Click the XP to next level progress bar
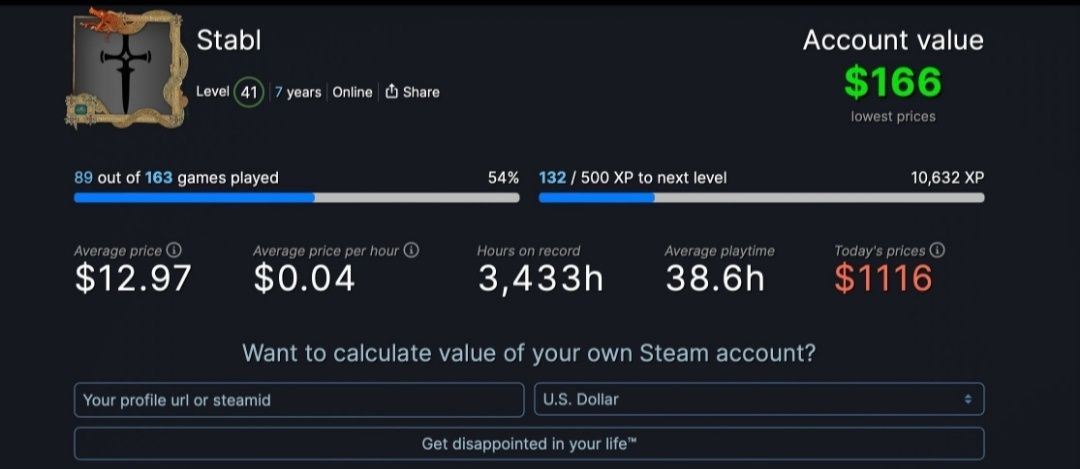The image size is (1080, 469). tap(761, 198)
